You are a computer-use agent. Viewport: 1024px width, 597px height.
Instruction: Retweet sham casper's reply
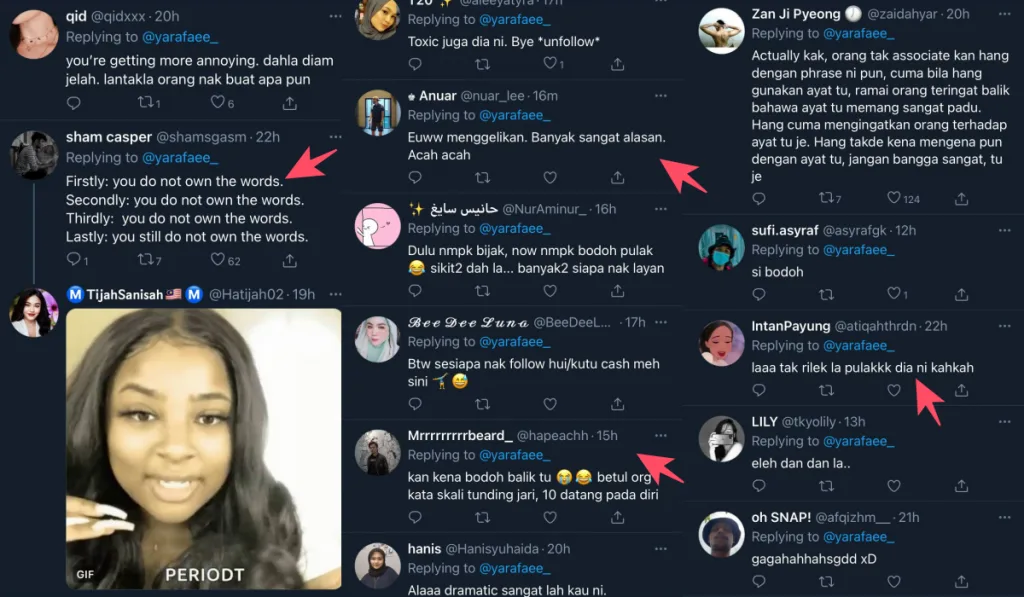(x=145, y=260)
